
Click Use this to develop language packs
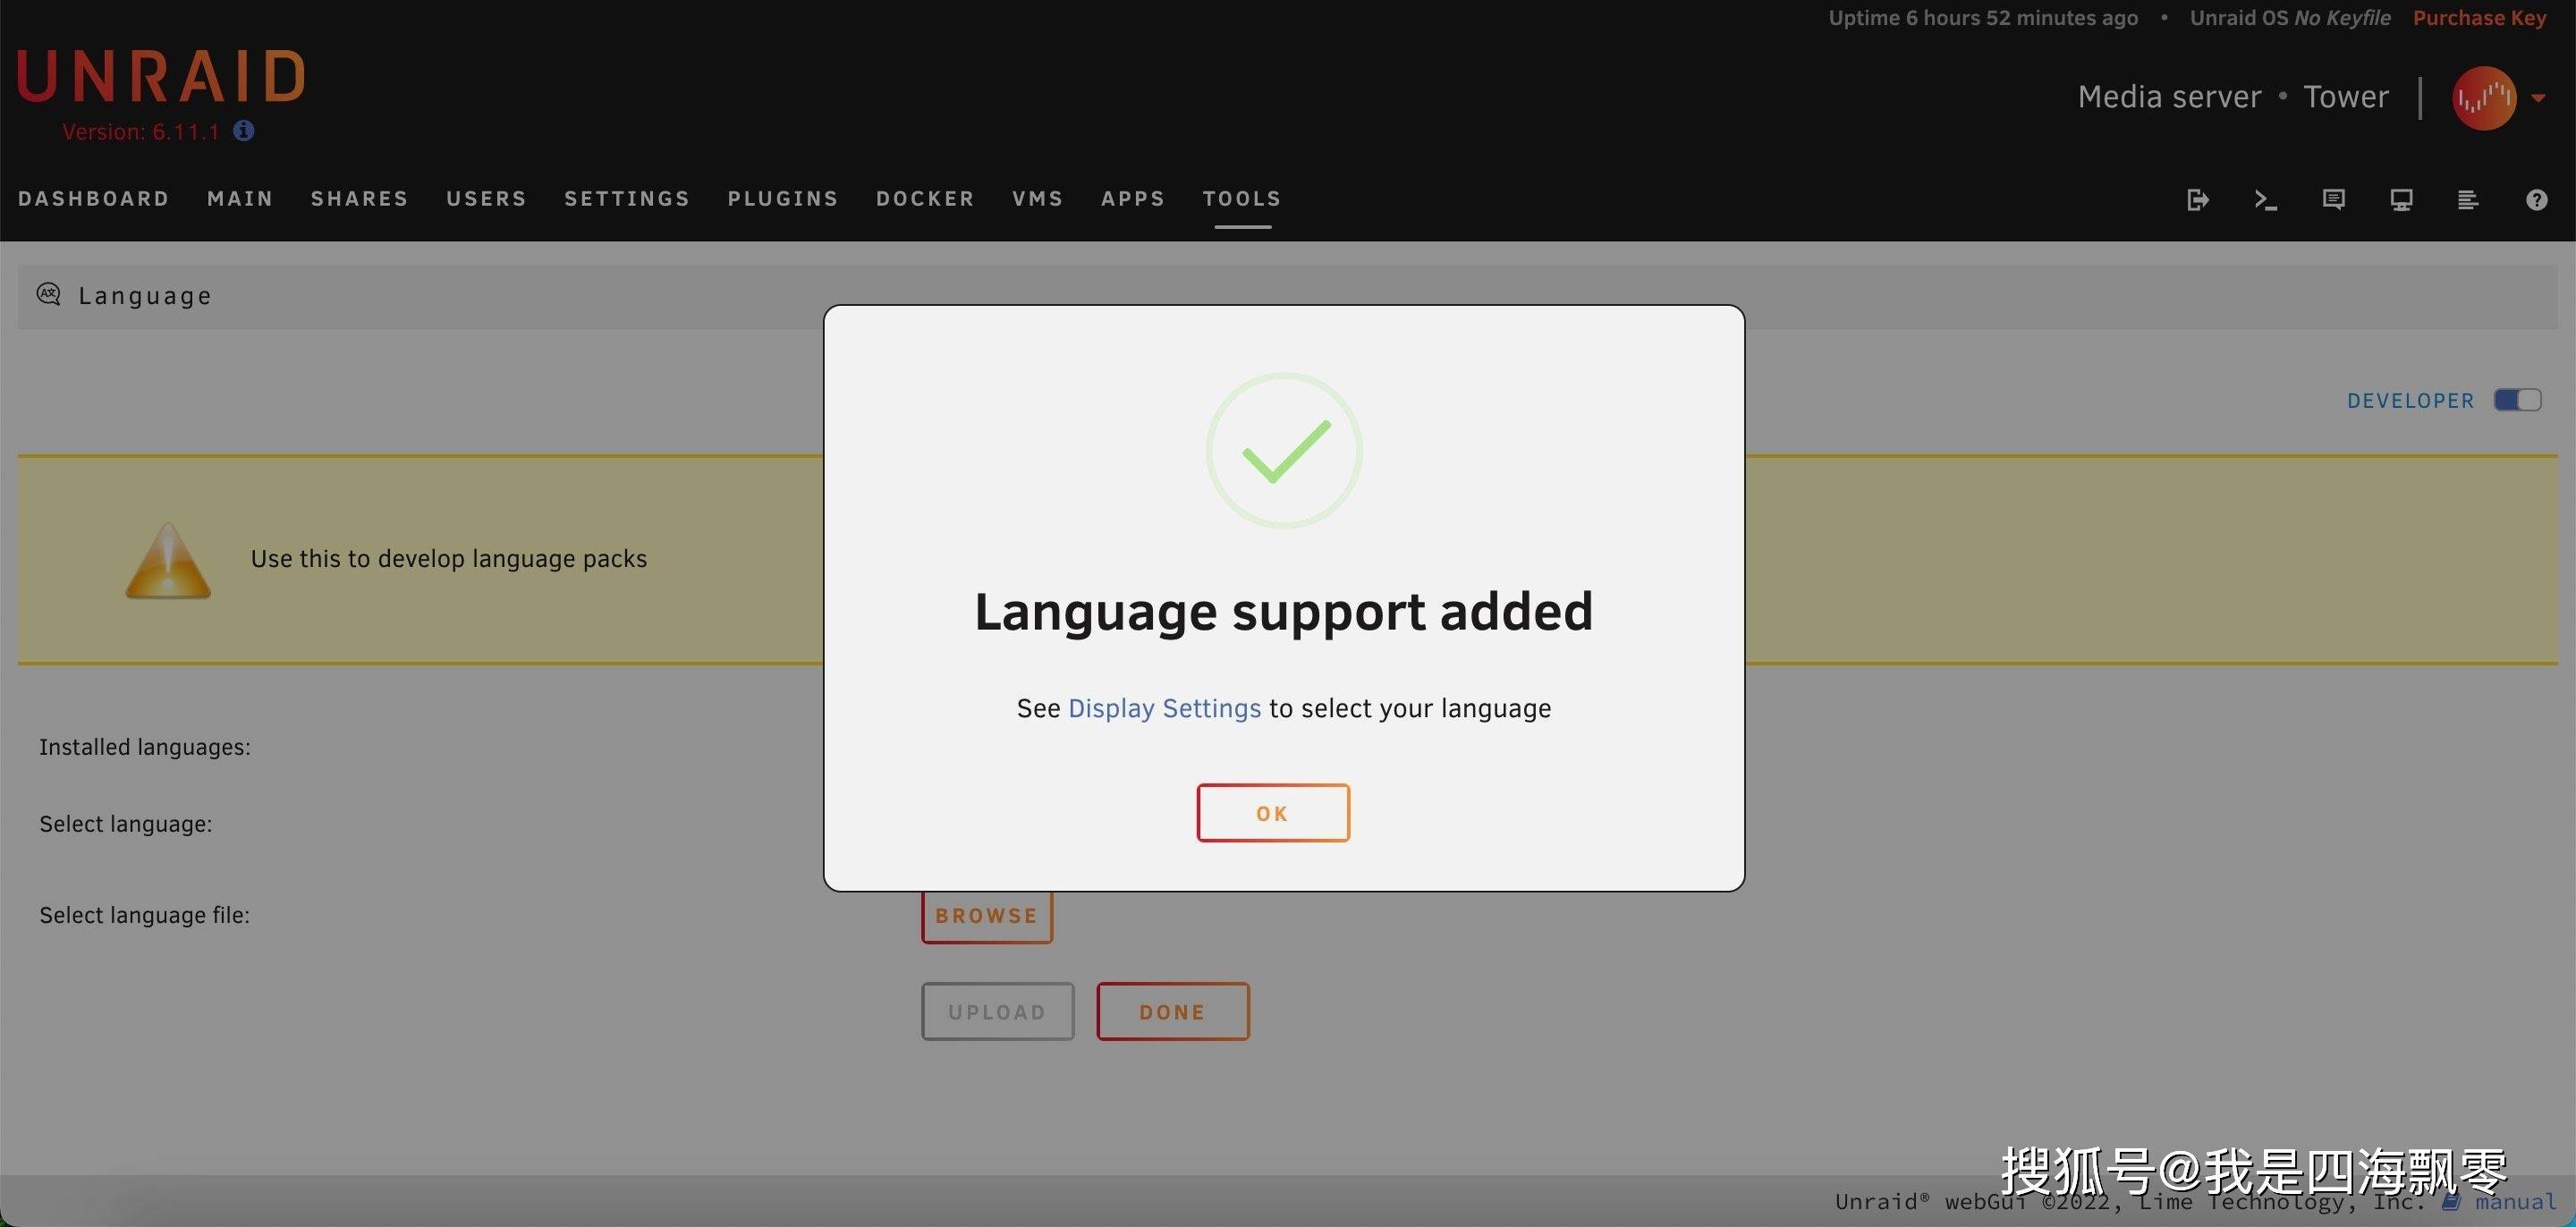(449, 558)
